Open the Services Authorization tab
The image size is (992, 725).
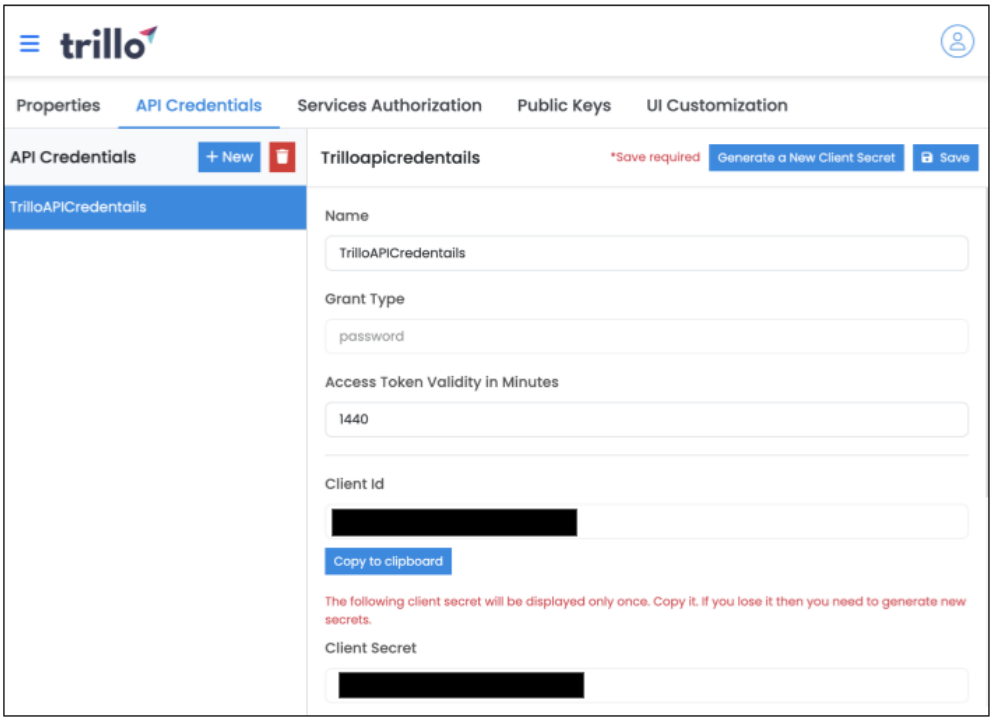click(x=389, y=105)
